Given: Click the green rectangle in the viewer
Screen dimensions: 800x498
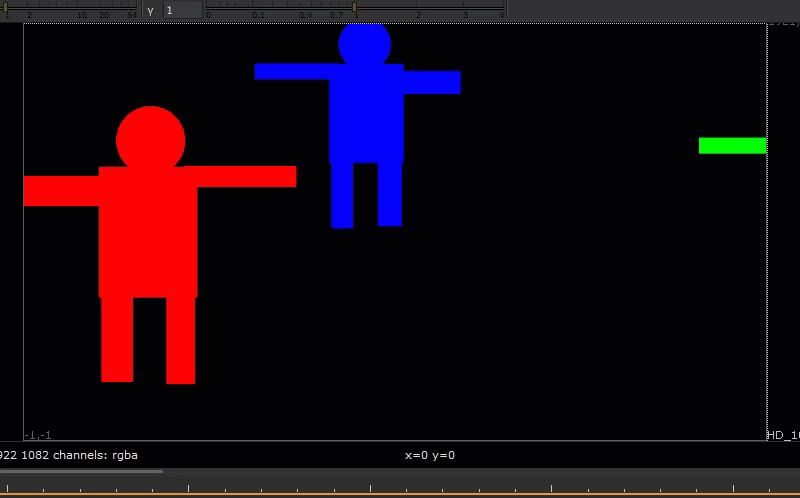Looking at the screenshot, I should (x=732, y=146).
